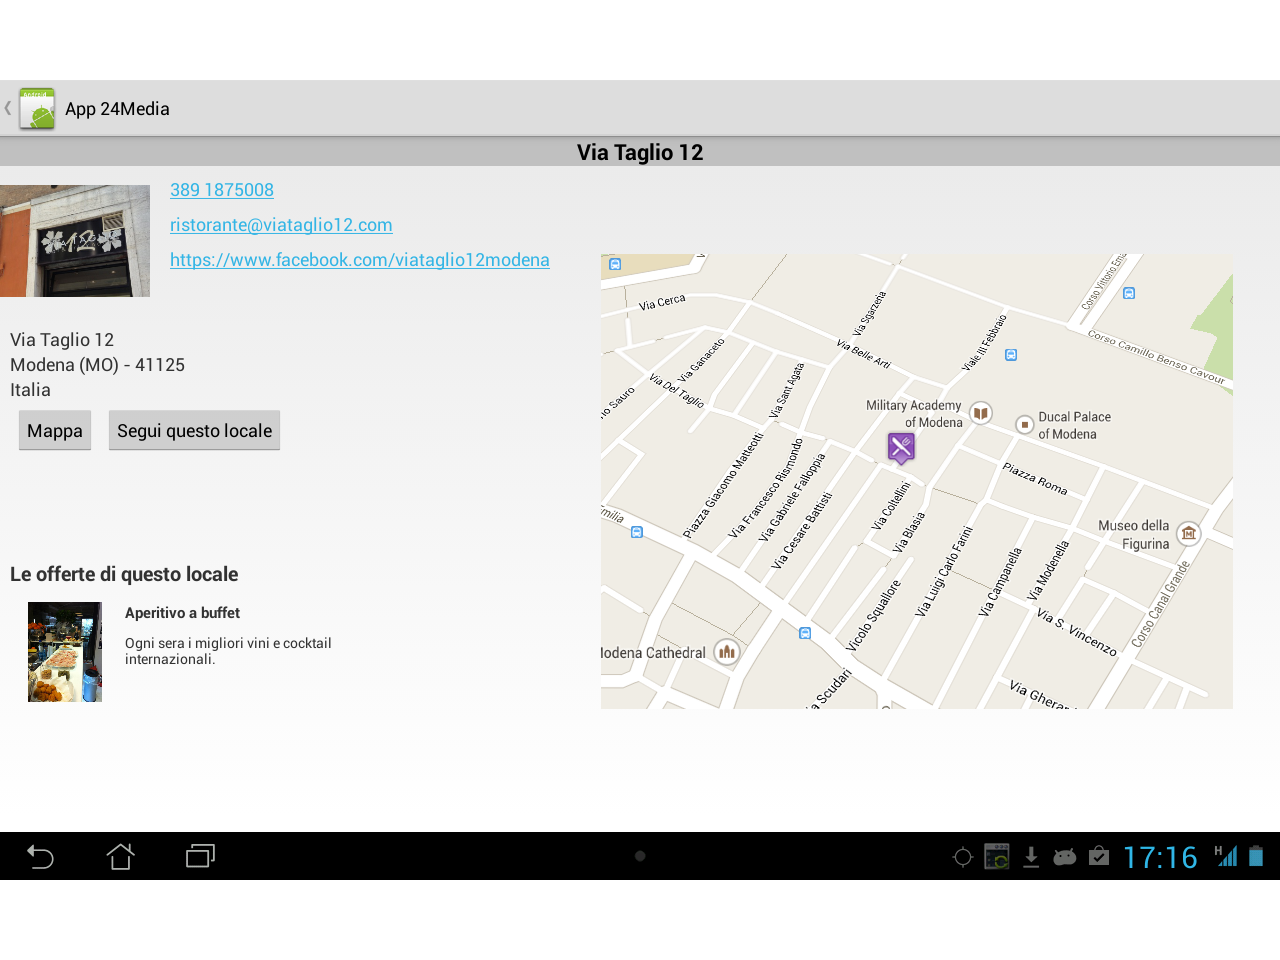
Task: Select Ducal Palace of Modena map icon
Action: coord(1024,425)
